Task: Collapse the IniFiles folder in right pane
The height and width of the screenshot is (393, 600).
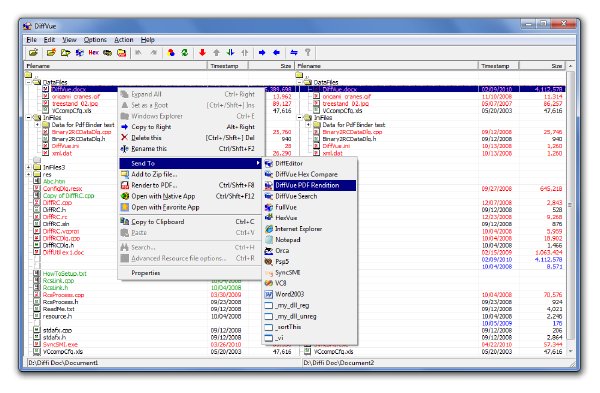Action: [300, 117]
